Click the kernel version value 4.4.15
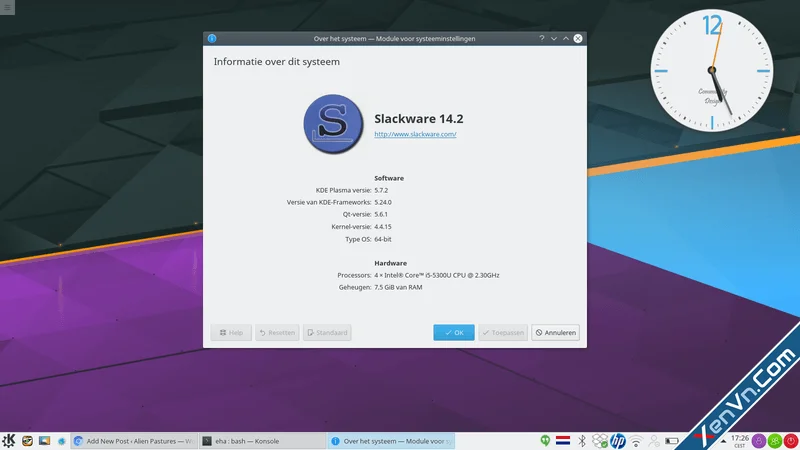Viewport: 800px width, 450px height. [383, 227]
